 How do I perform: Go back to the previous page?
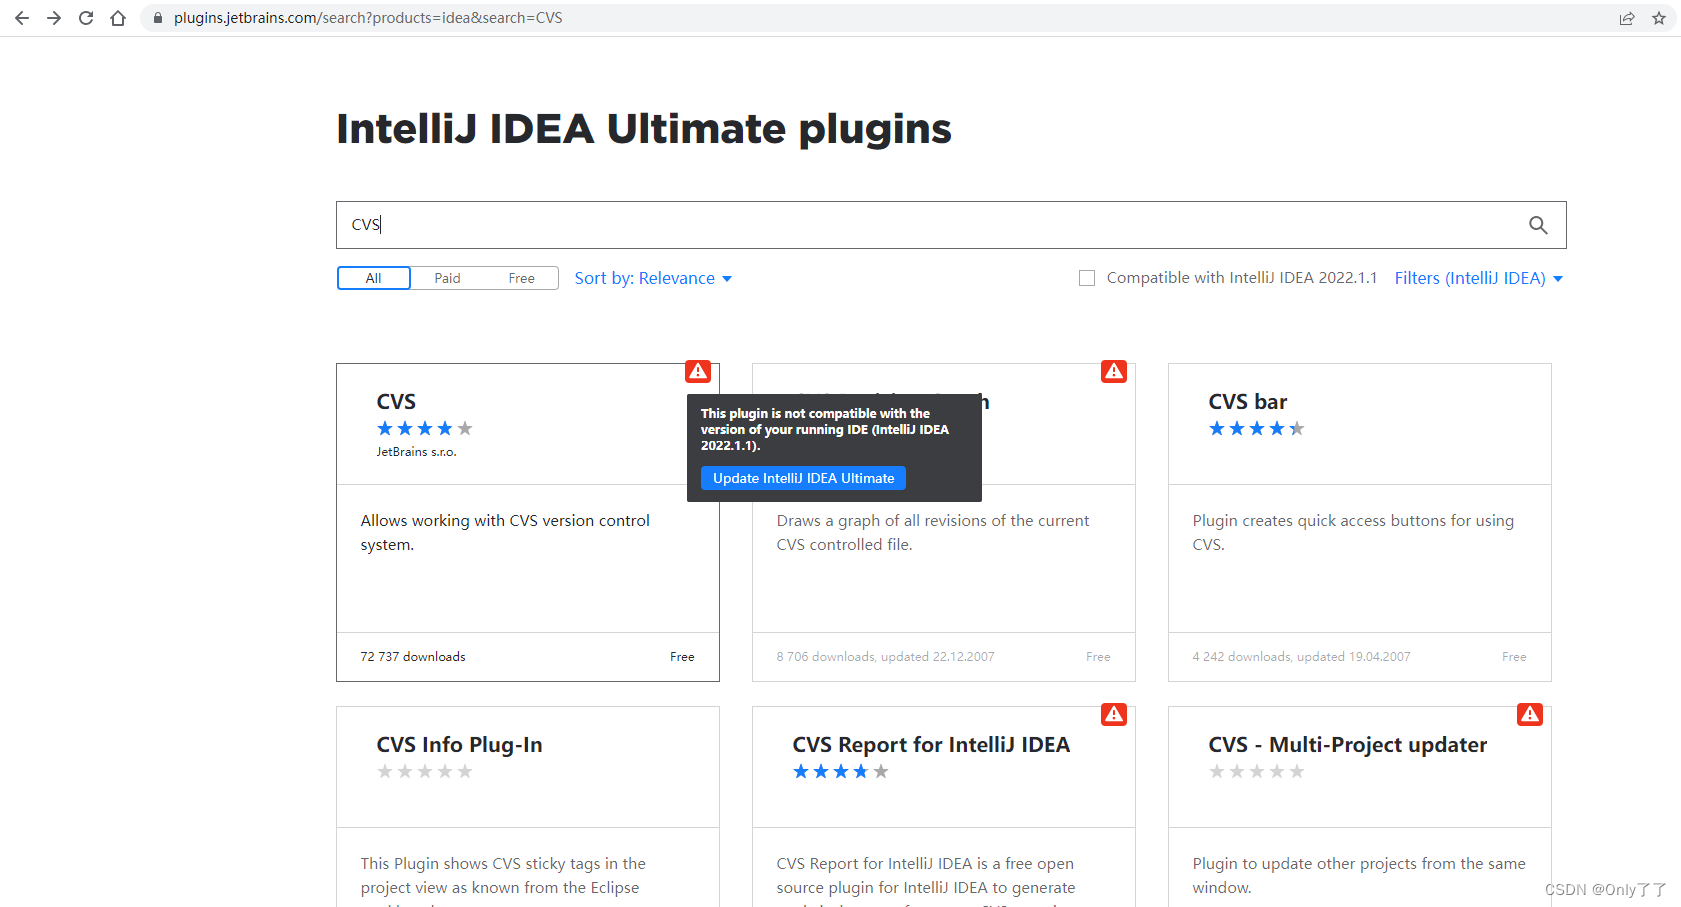click(22, 18)
